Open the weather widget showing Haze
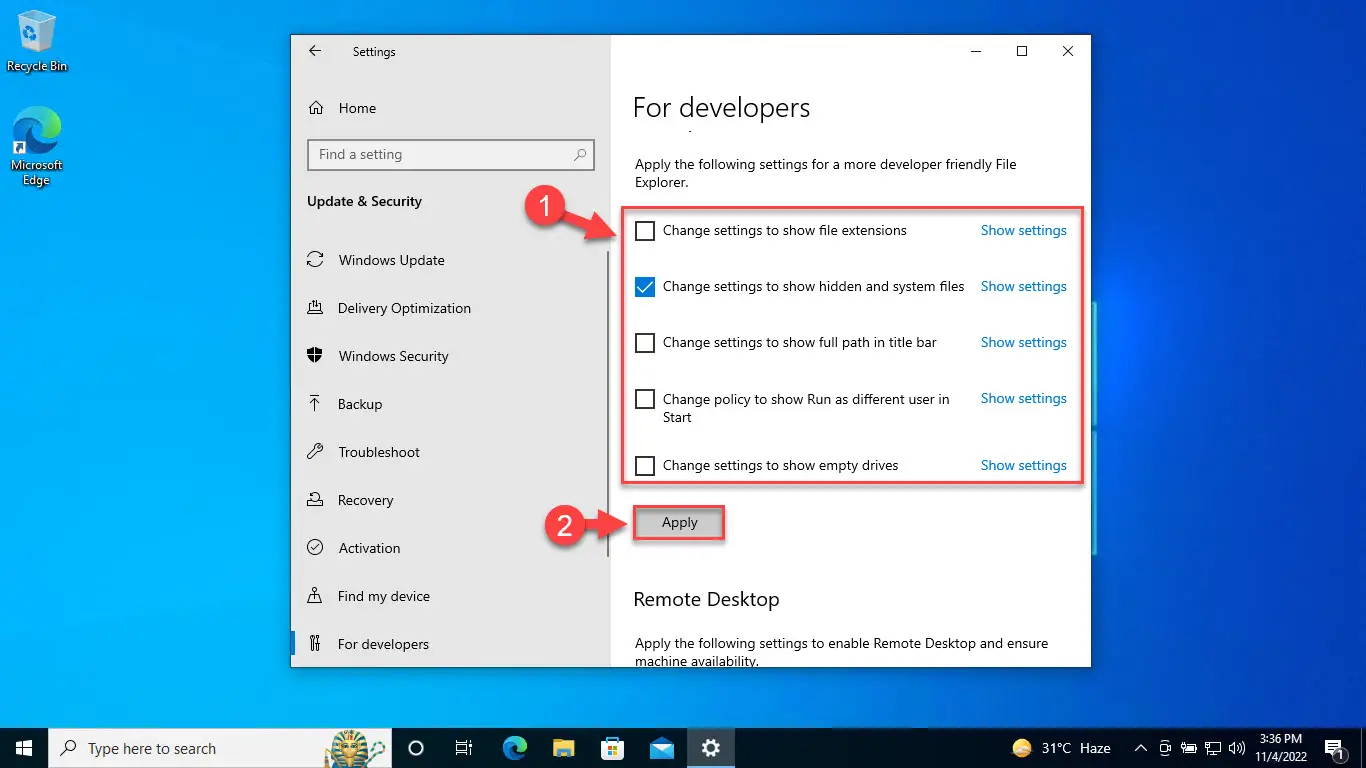 pos(1061,748)
